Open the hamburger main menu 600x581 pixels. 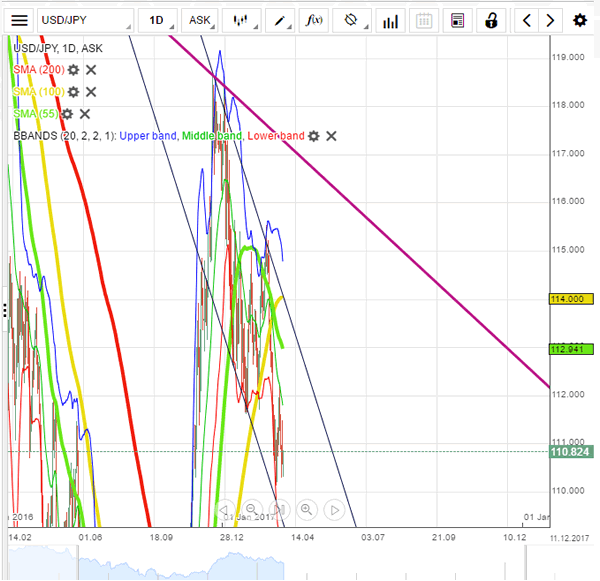[x=19, y=20]
